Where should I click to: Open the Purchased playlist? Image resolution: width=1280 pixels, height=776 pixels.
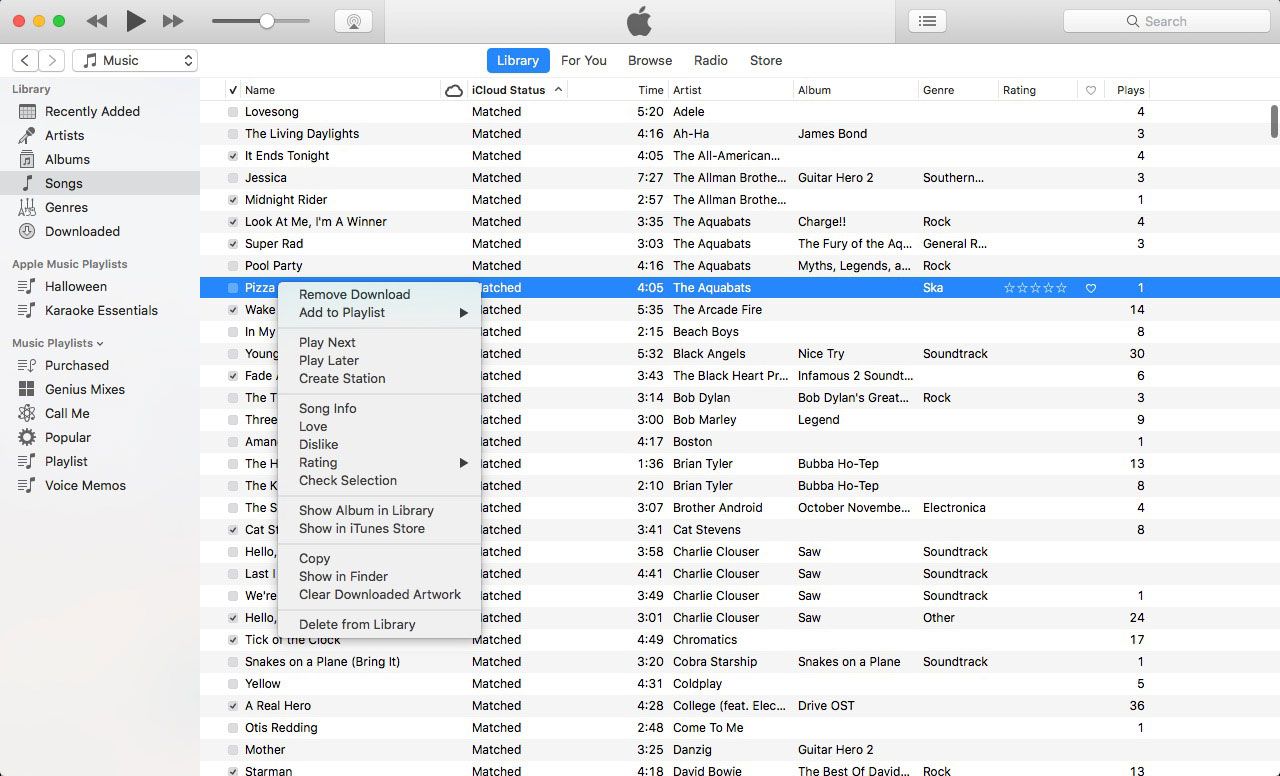(x=77, y=366)
